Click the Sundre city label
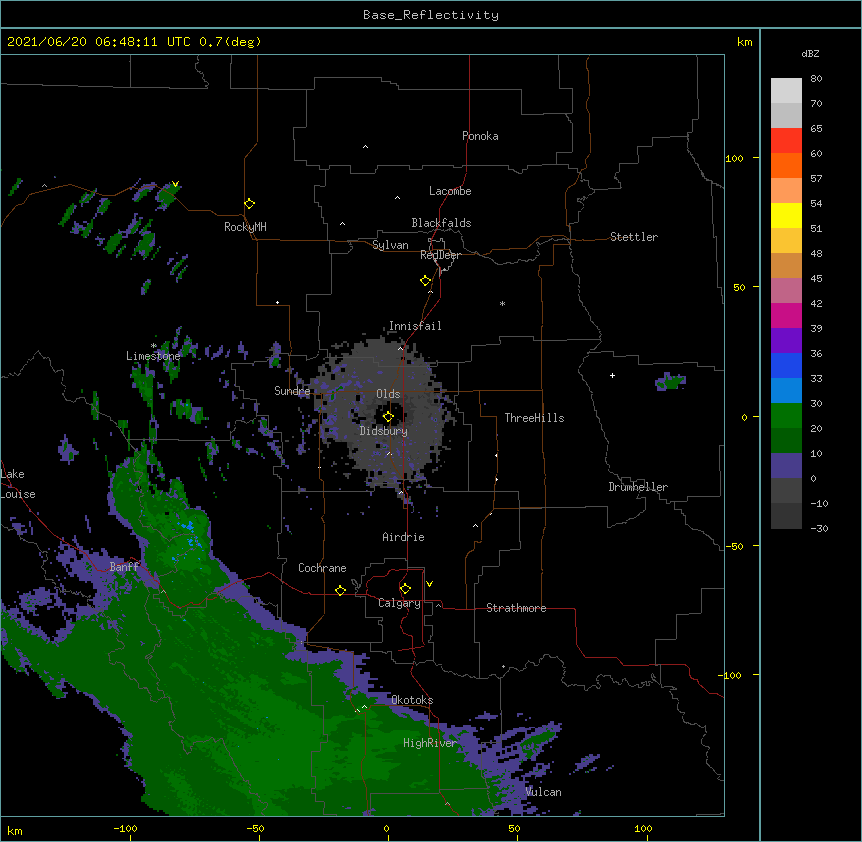Image resolution: width=862 pixels, height=842 pixels. 292,391
